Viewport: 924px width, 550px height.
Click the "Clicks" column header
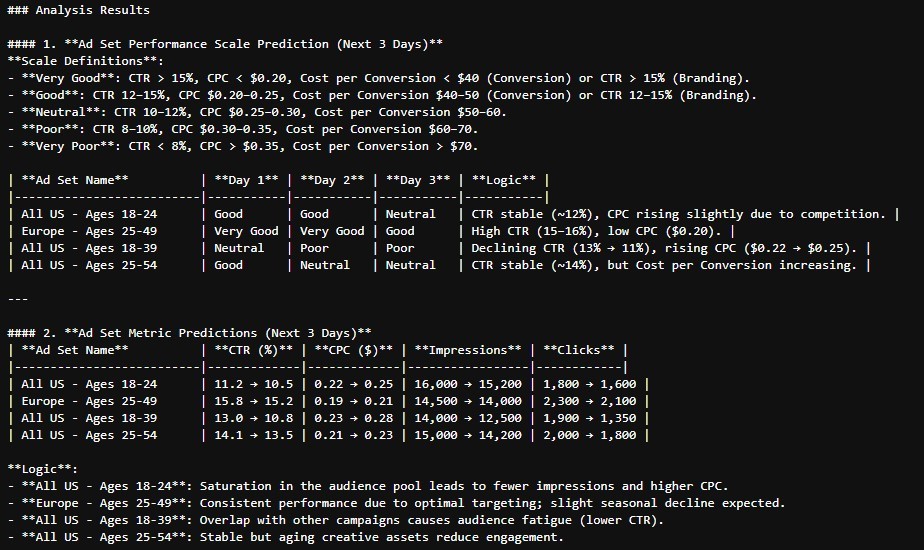[x=579, y=351]
